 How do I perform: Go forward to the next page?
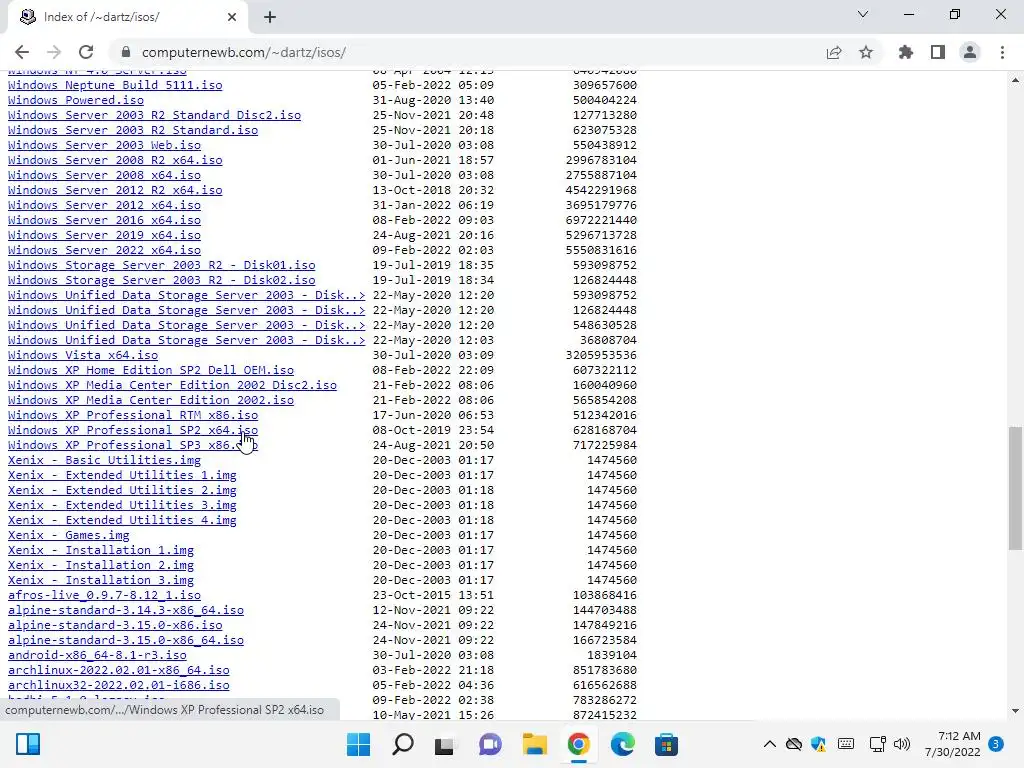coord(54,52)
